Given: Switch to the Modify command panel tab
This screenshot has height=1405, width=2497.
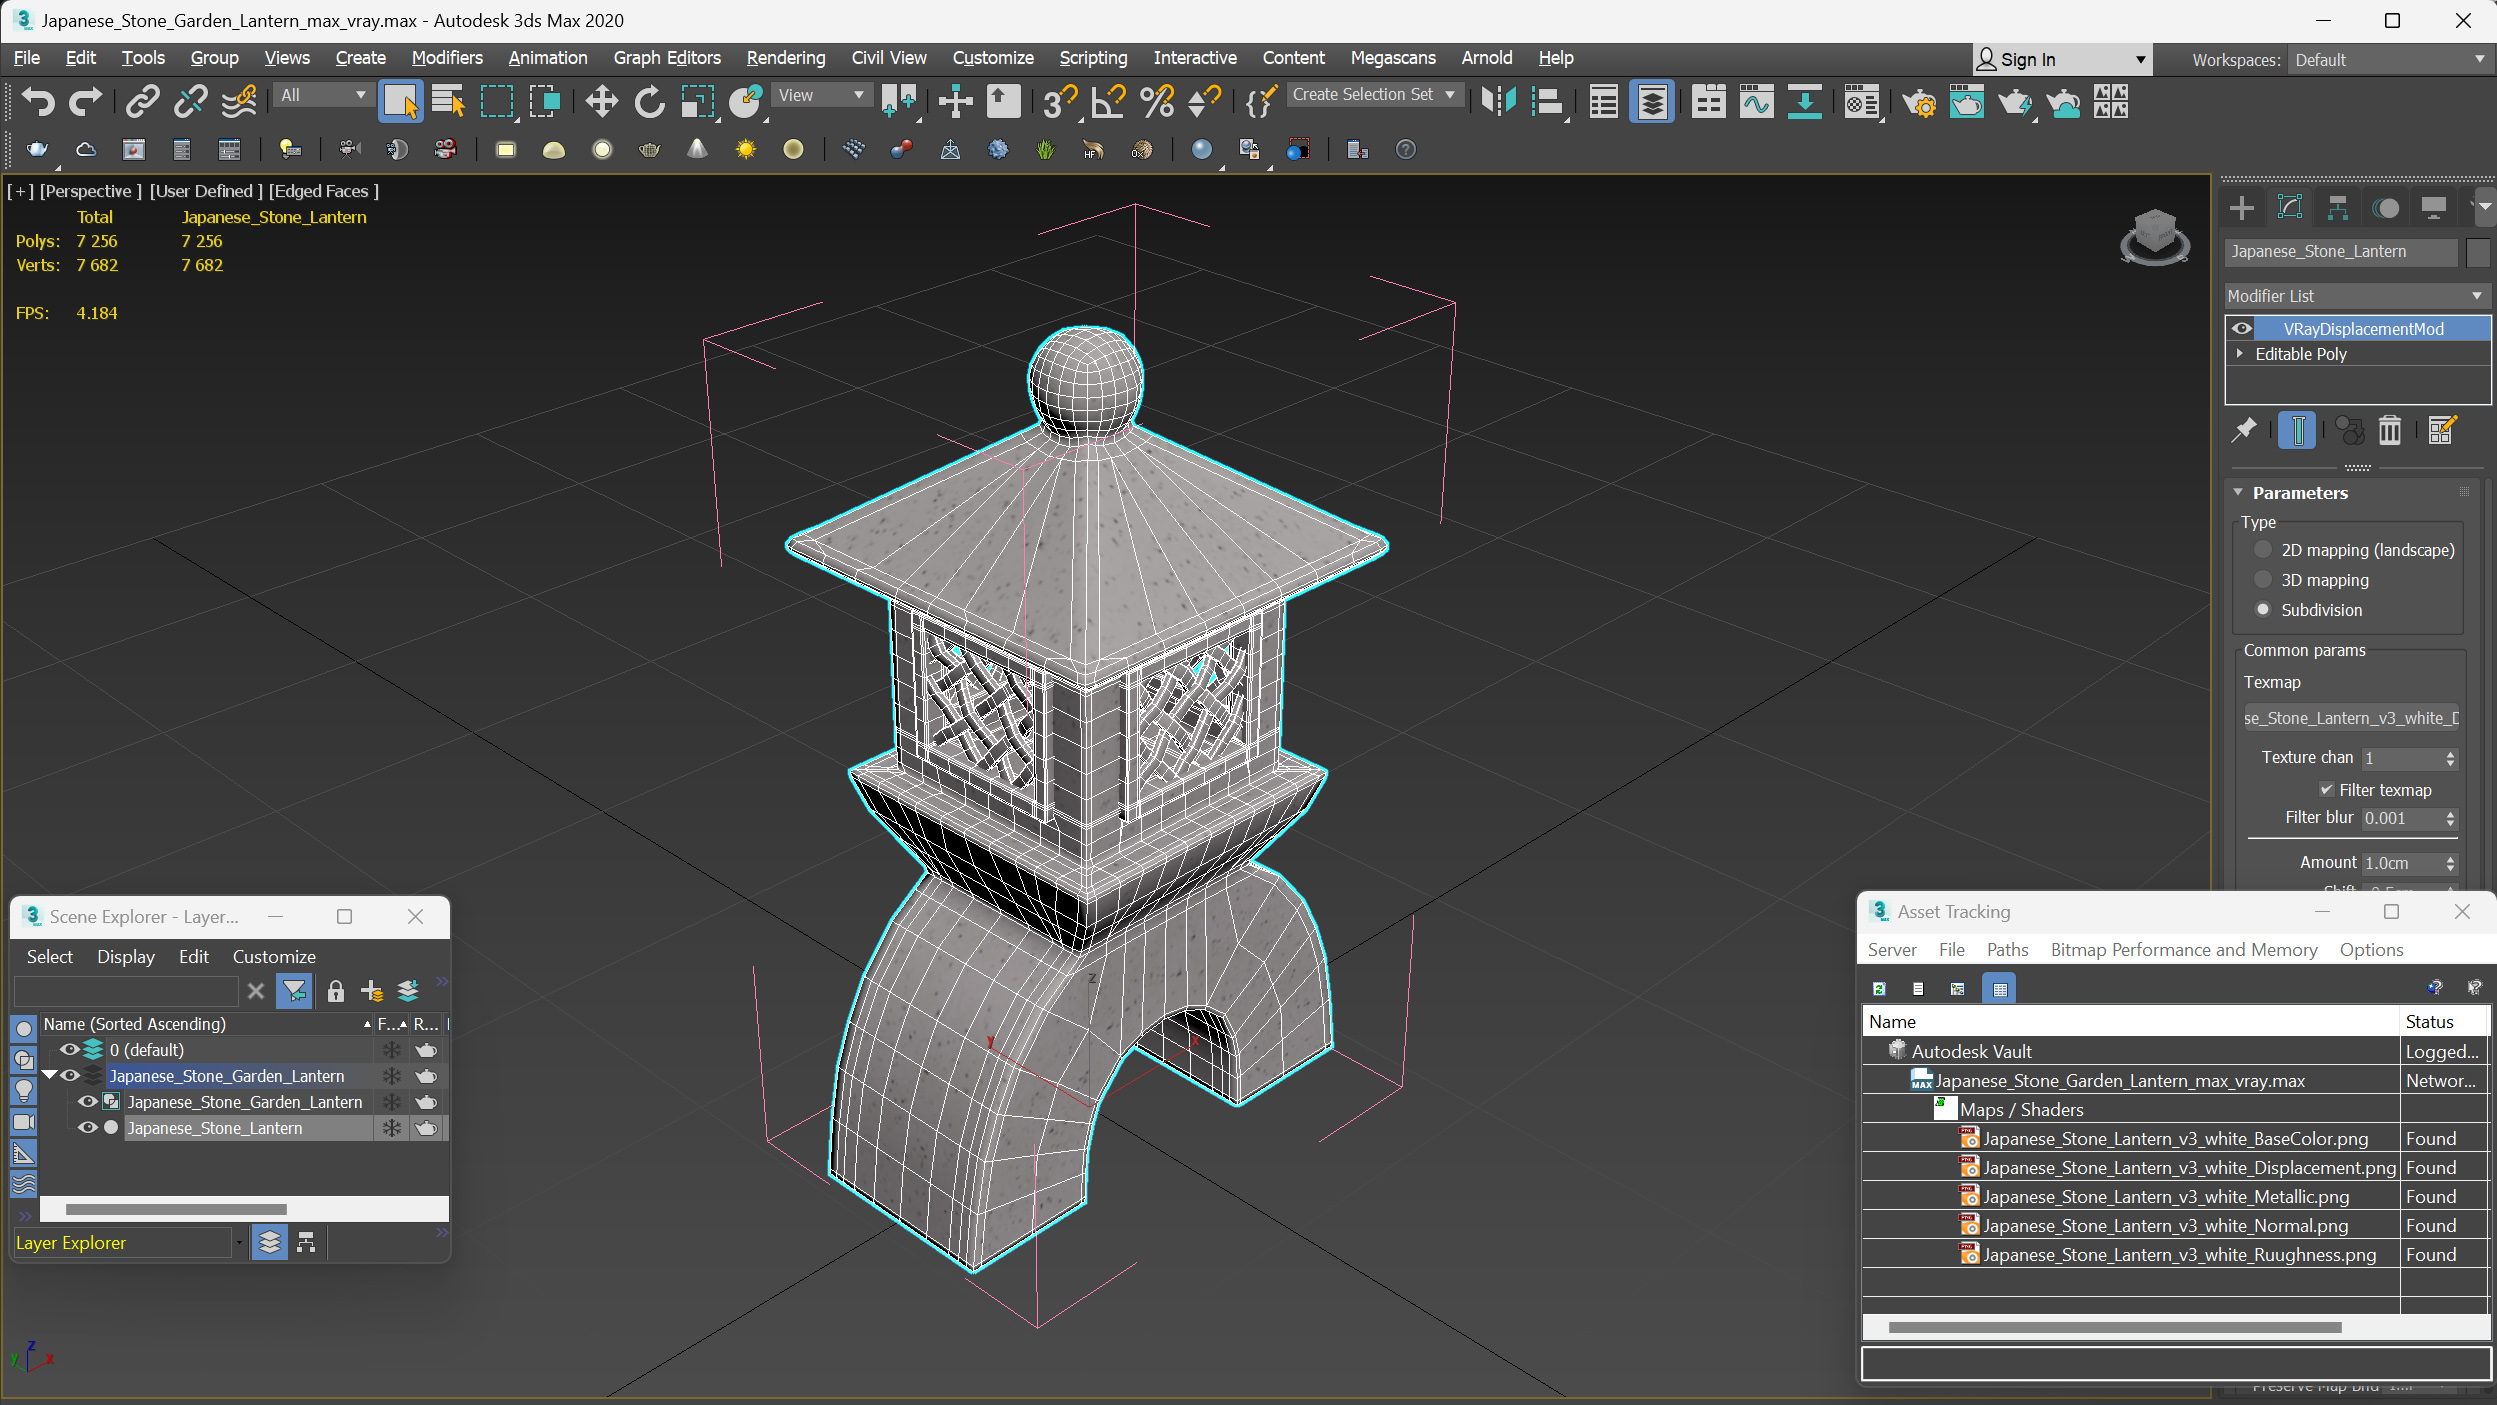Looking at the screenshot, I should [x=2290, y=208].
